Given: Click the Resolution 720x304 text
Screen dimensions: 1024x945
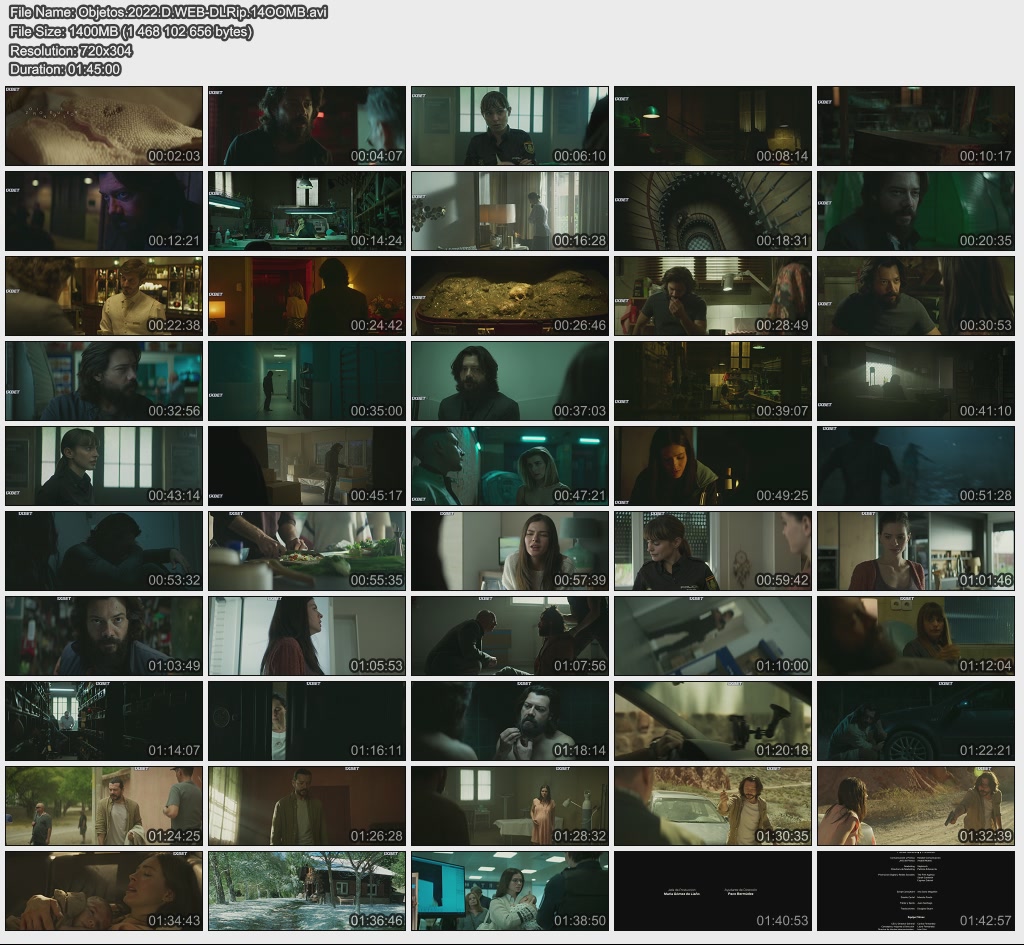Looking at the screenshot, I should coord(71,50).
